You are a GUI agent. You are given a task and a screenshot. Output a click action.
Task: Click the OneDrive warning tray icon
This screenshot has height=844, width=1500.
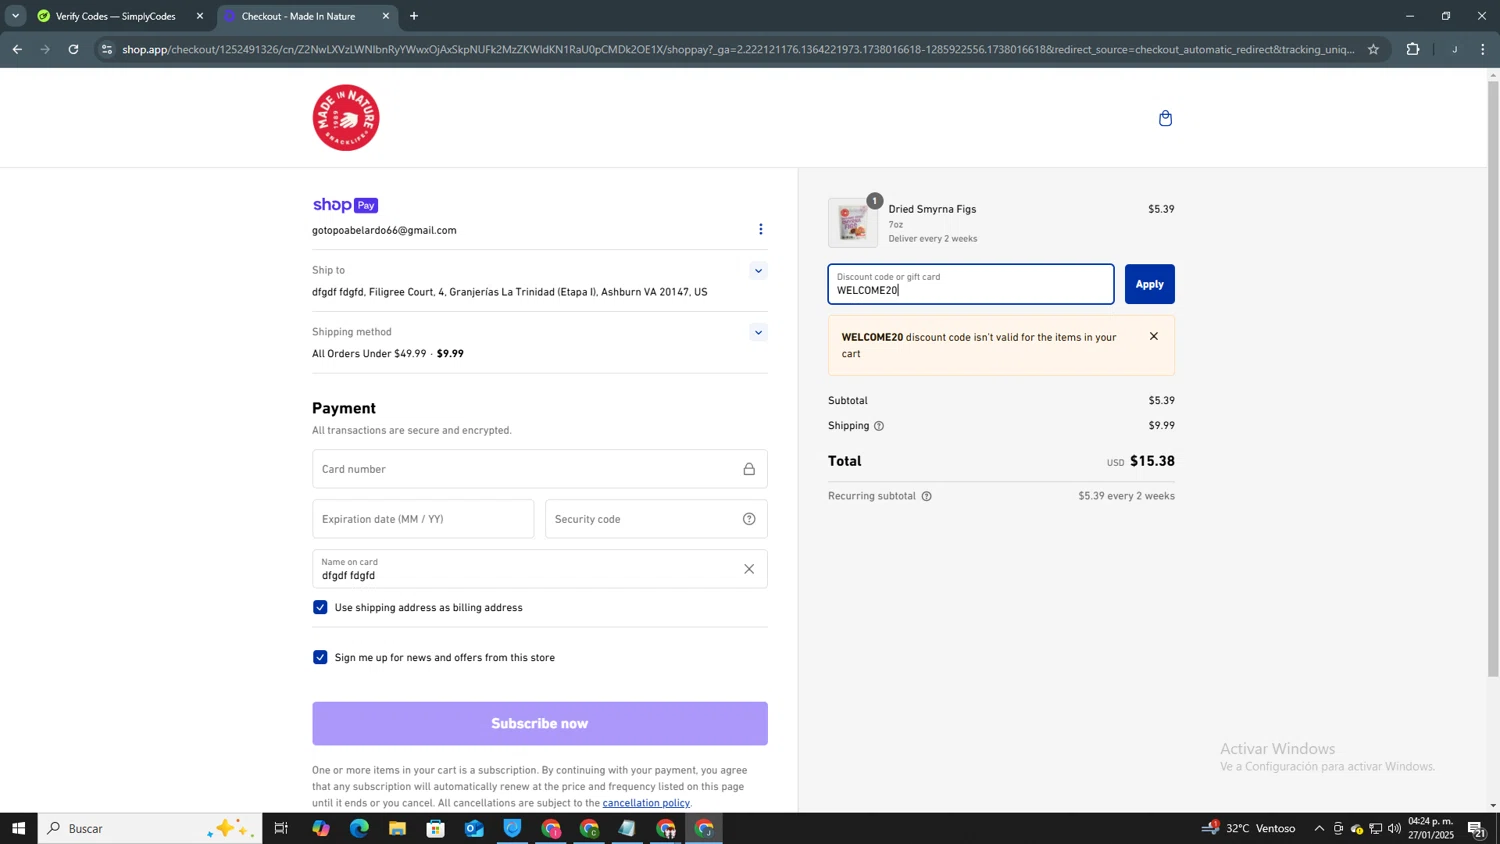coord(1357,829)
